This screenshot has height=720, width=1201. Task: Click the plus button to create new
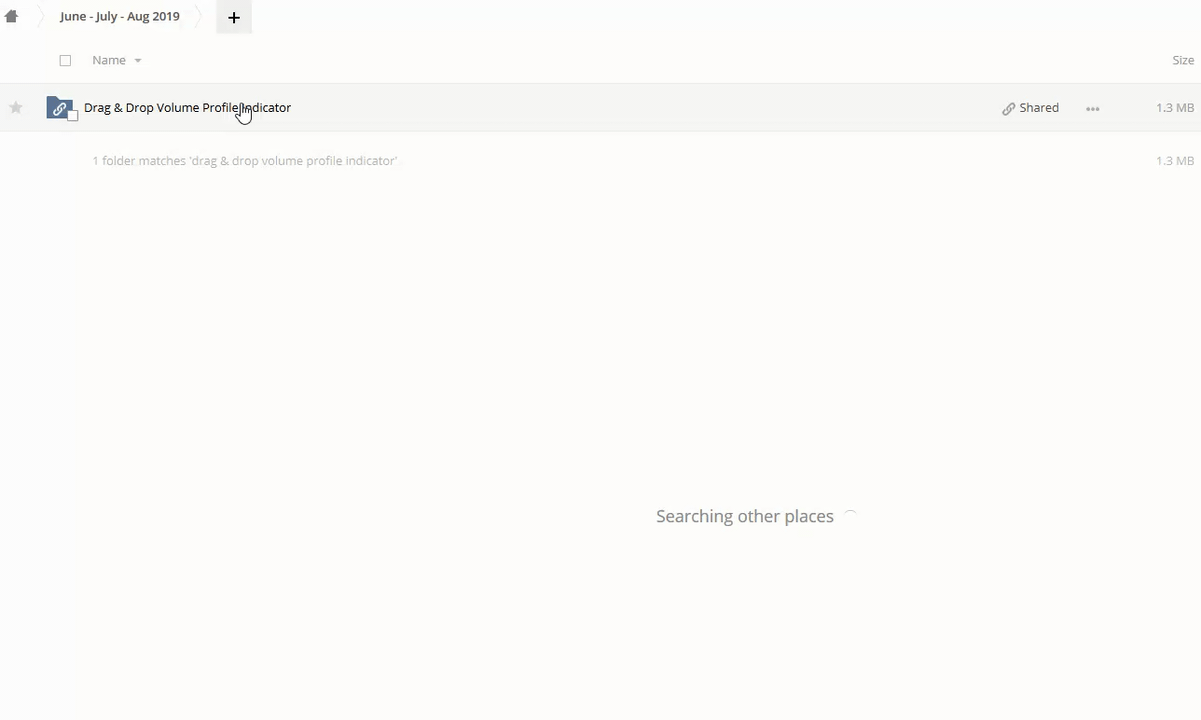click(234, 17)
